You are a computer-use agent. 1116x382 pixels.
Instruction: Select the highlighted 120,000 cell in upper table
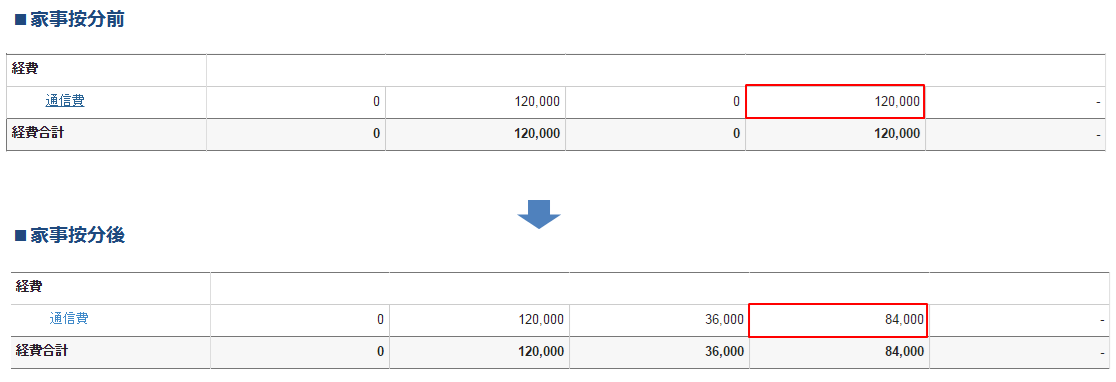[835, 102]
